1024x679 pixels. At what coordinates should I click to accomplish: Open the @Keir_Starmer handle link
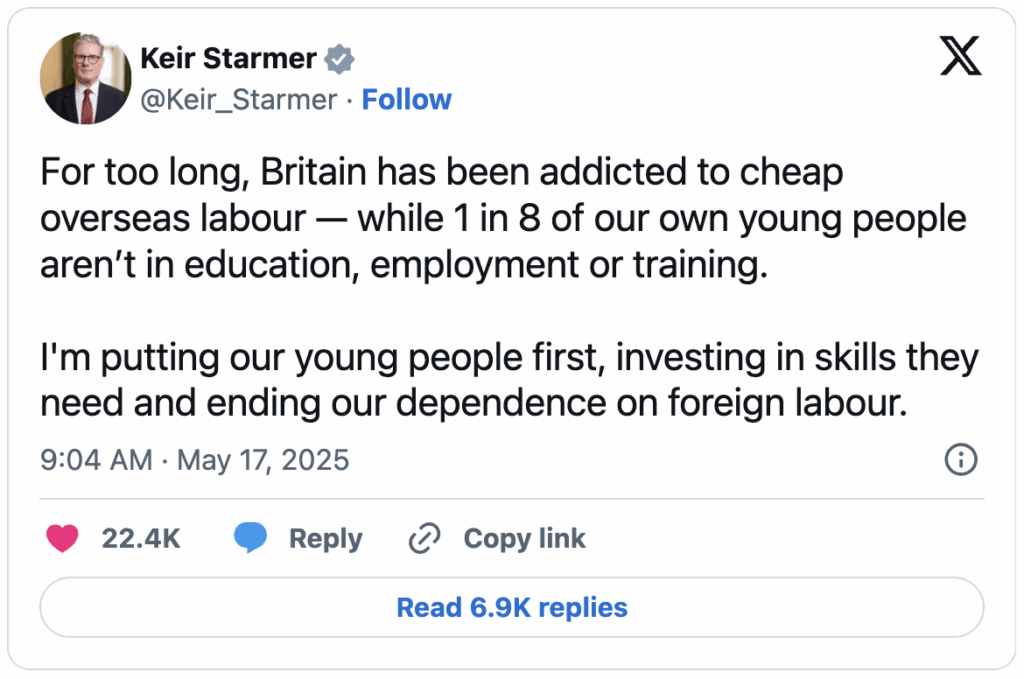tap(239, 100)
